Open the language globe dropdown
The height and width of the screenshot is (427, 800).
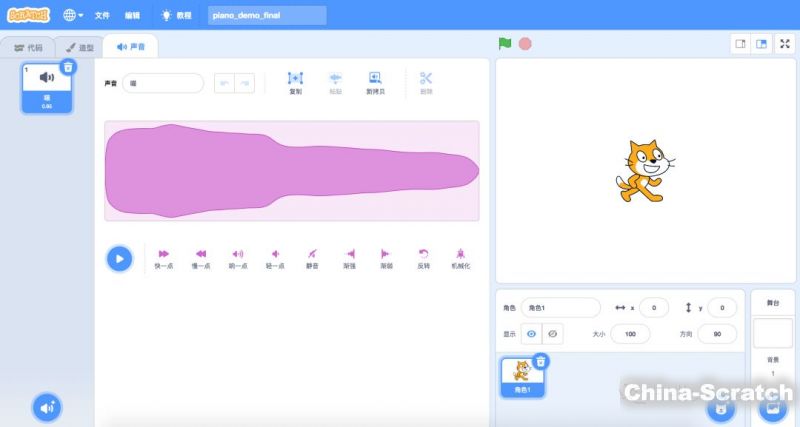(73, 15)
